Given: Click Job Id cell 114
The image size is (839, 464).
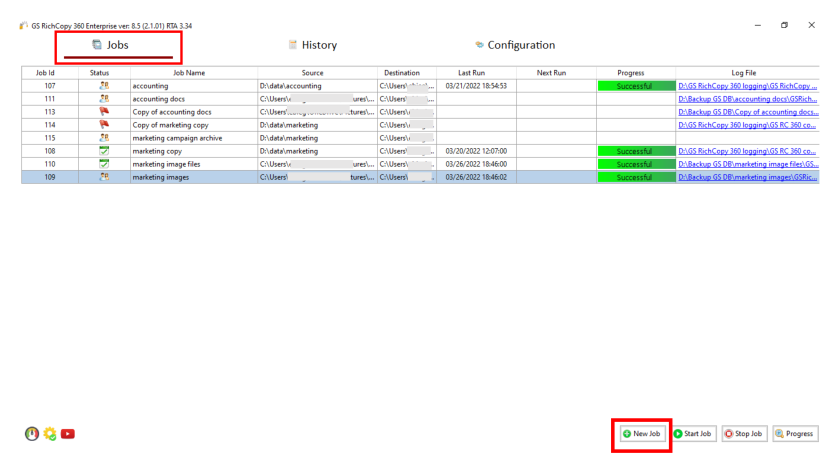Looking at the screenshot, I should (x=50, y=125).
